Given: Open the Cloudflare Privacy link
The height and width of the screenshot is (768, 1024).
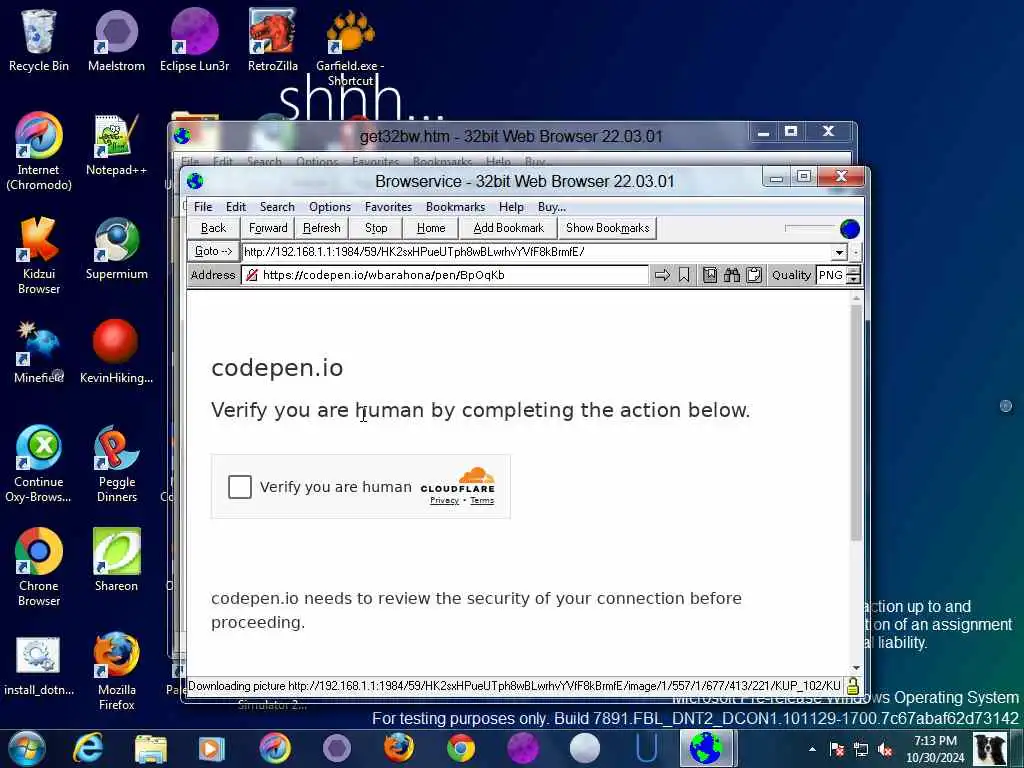Looking at the screenshot, I should coord(444,500).
